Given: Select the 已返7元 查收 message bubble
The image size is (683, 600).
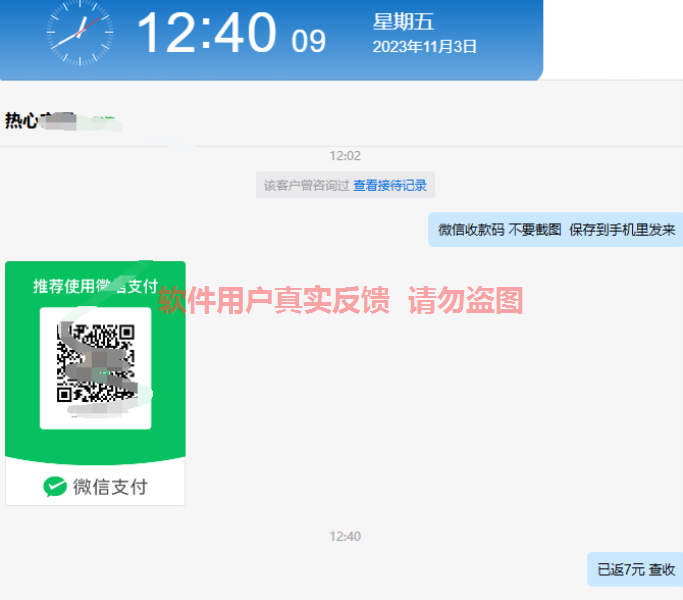Looking at the screenshot, I should click(x=636, y=569).
